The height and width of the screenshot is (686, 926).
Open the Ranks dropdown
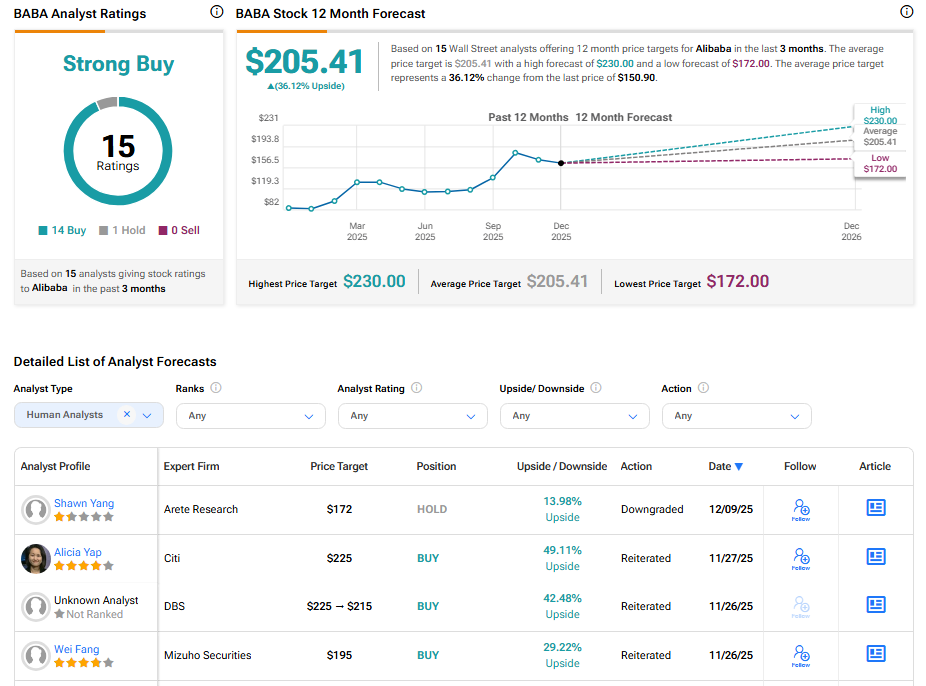pyautogui.click(x=250, y=416)
